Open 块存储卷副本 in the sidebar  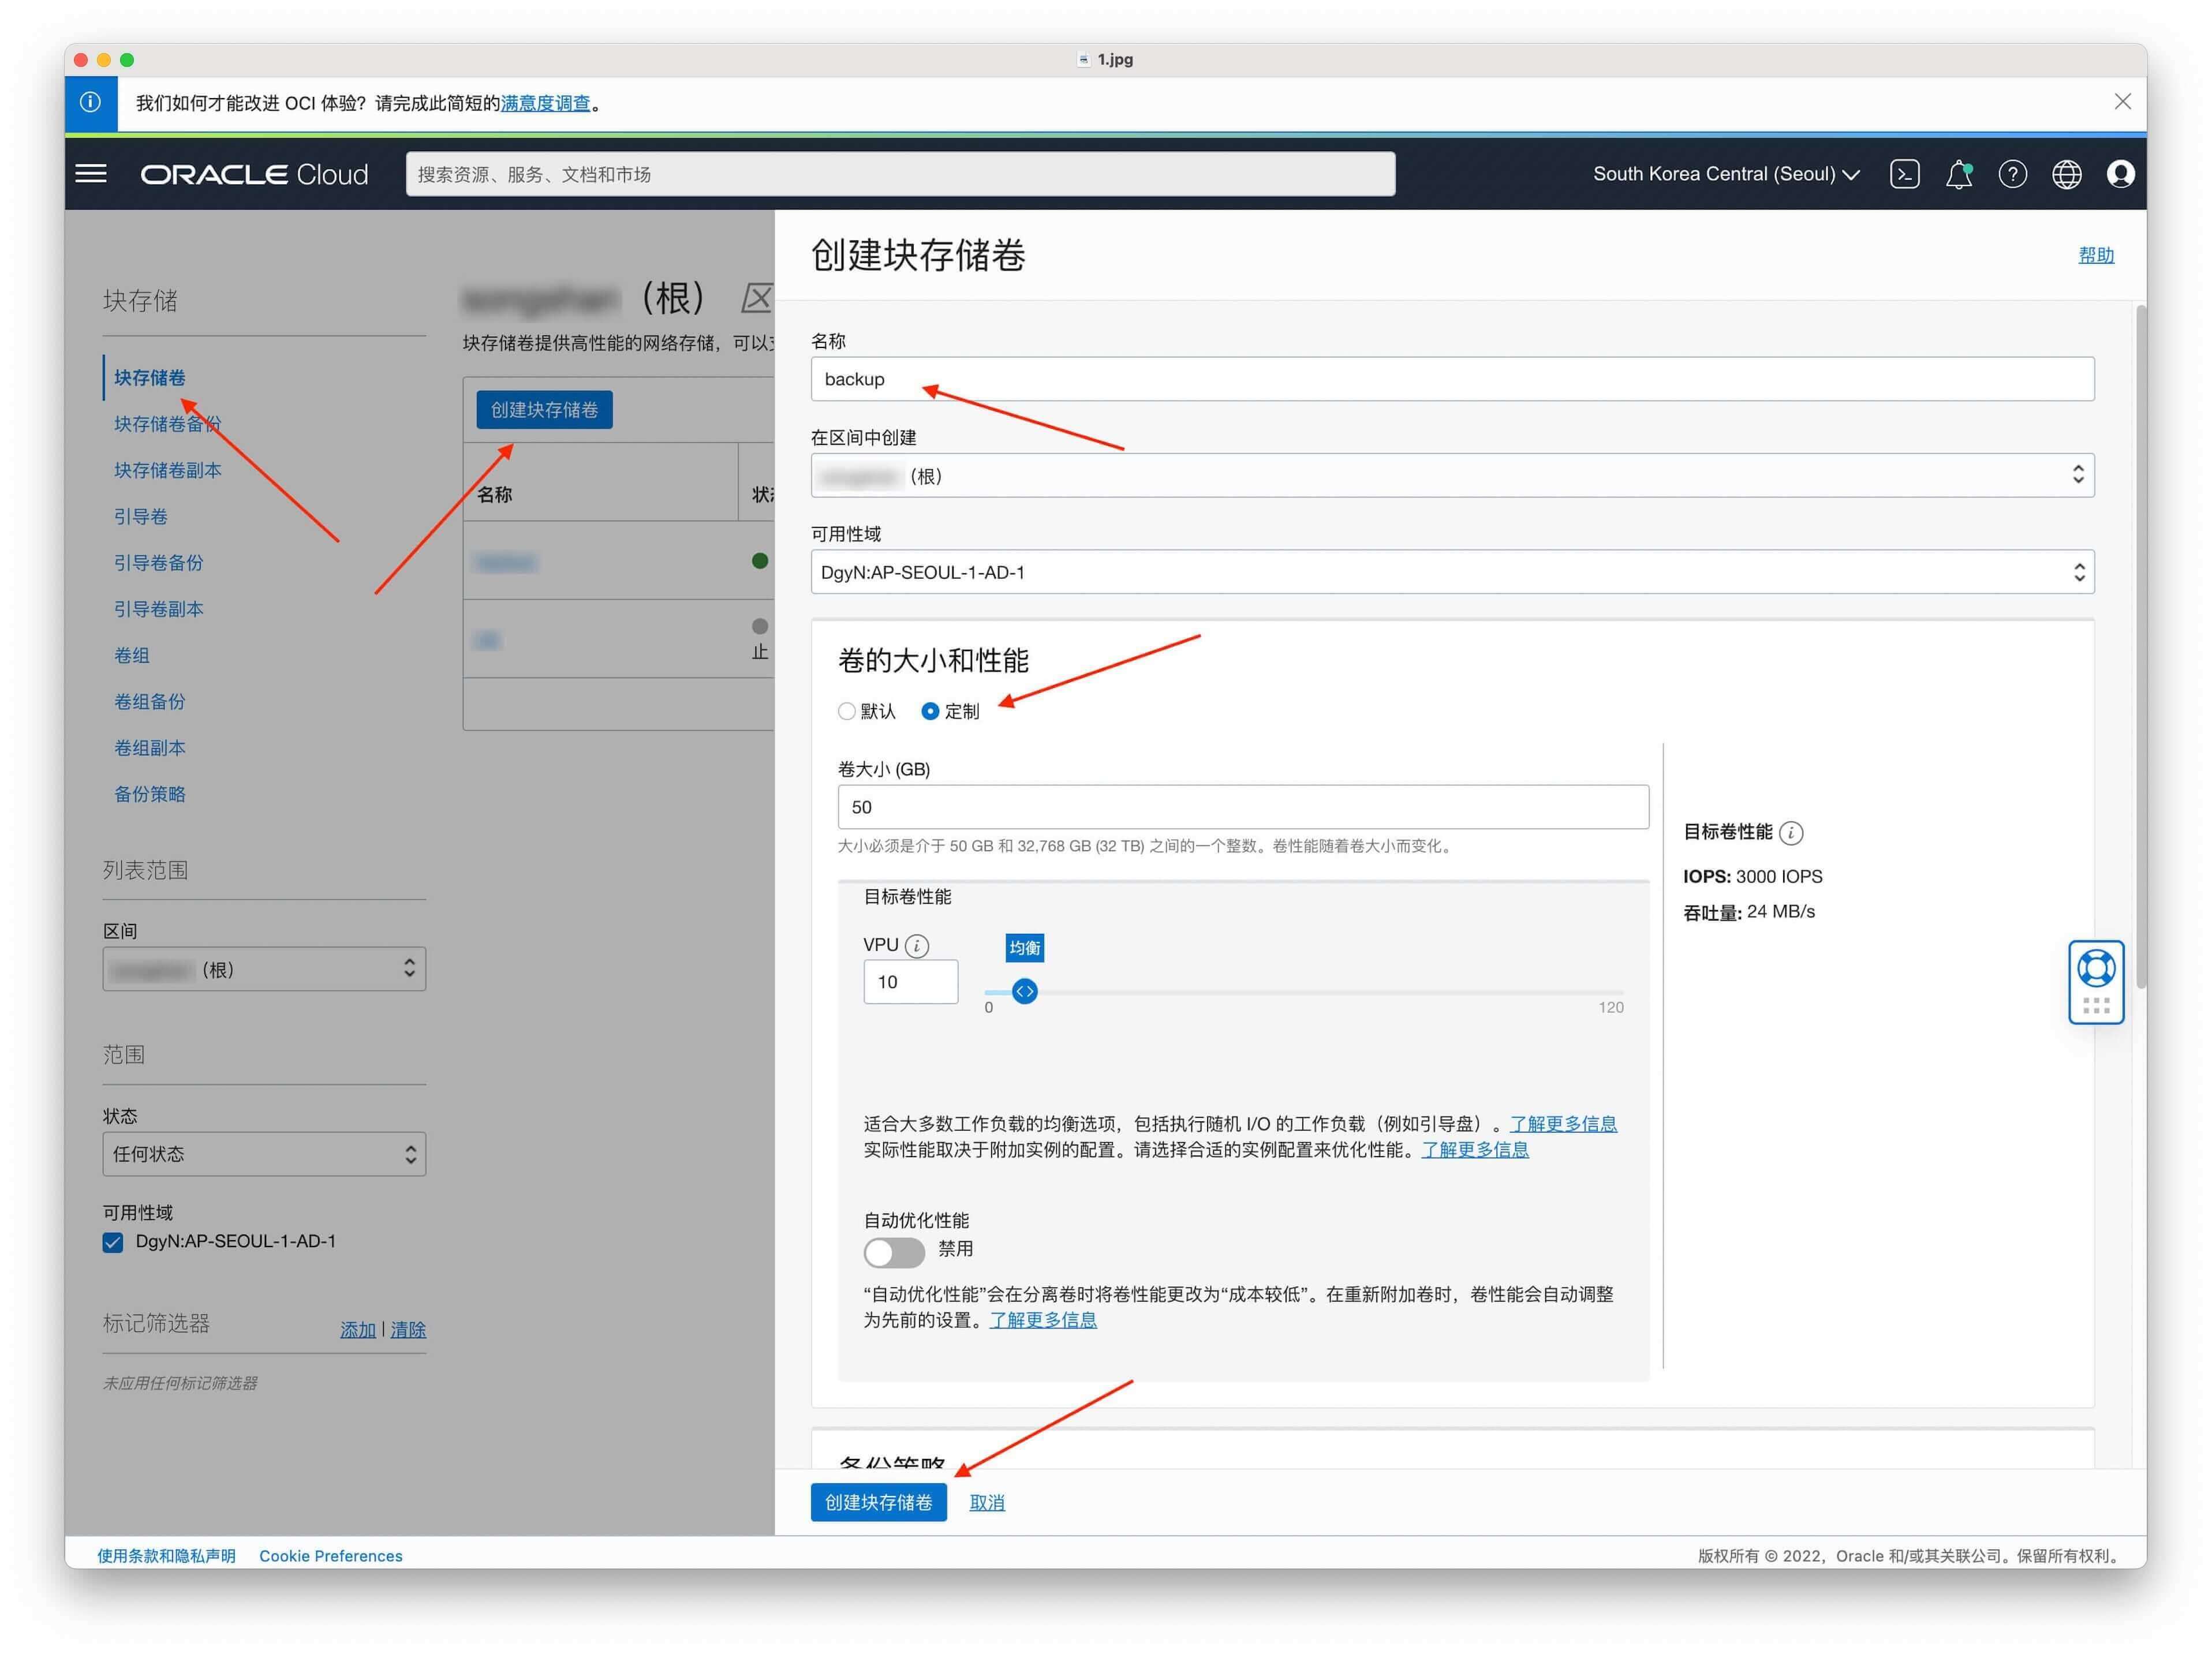pos(168,470)
